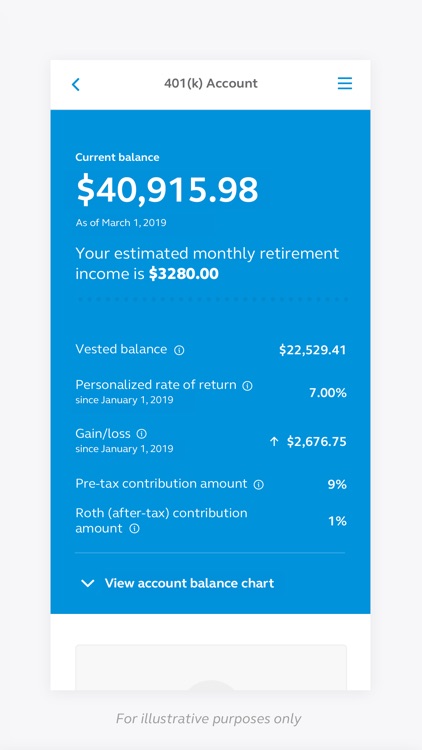Expand the account balance chart chevron
Viewport: 422px width, 750px height.
point(88,583)
